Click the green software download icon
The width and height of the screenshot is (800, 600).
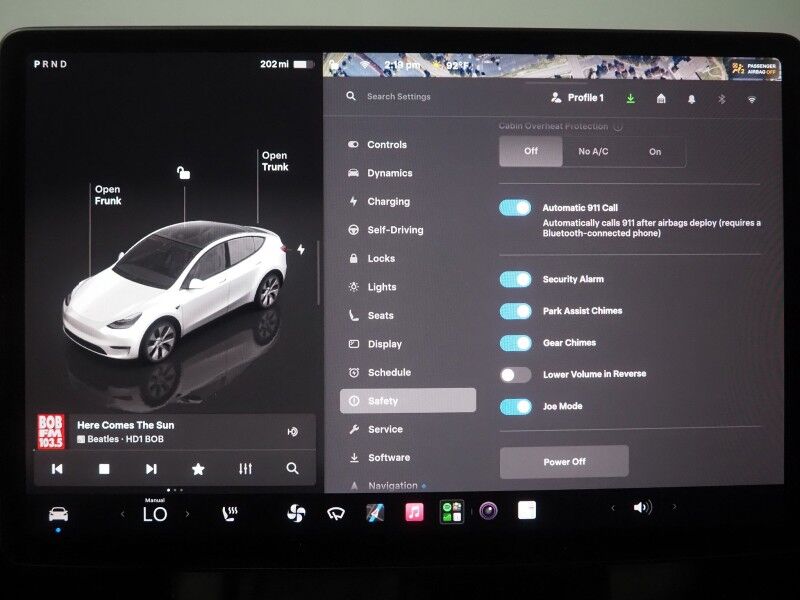coord(631,98)
